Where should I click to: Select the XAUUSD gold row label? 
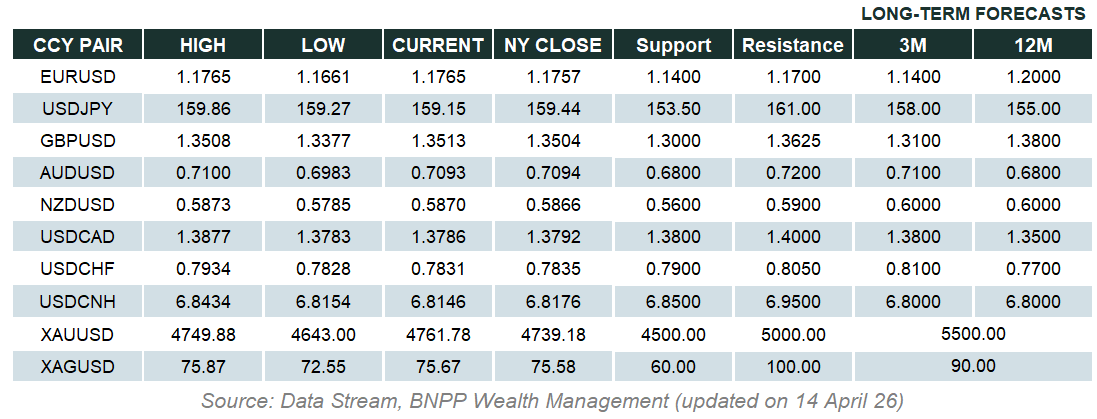click(78, 333)
